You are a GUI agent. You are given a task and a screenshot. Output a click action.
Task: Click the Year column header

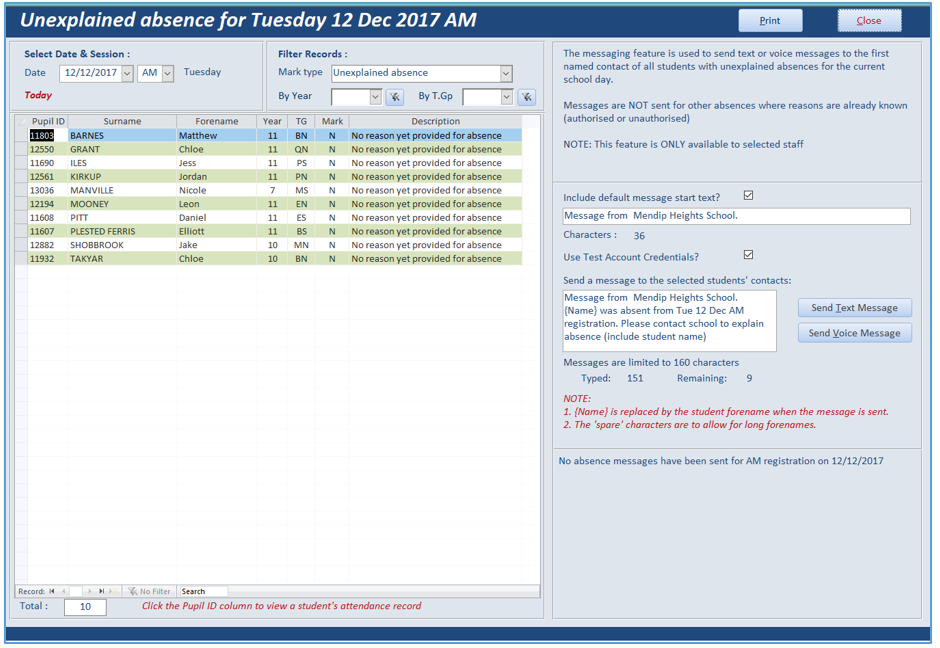[x=272, y=121]
